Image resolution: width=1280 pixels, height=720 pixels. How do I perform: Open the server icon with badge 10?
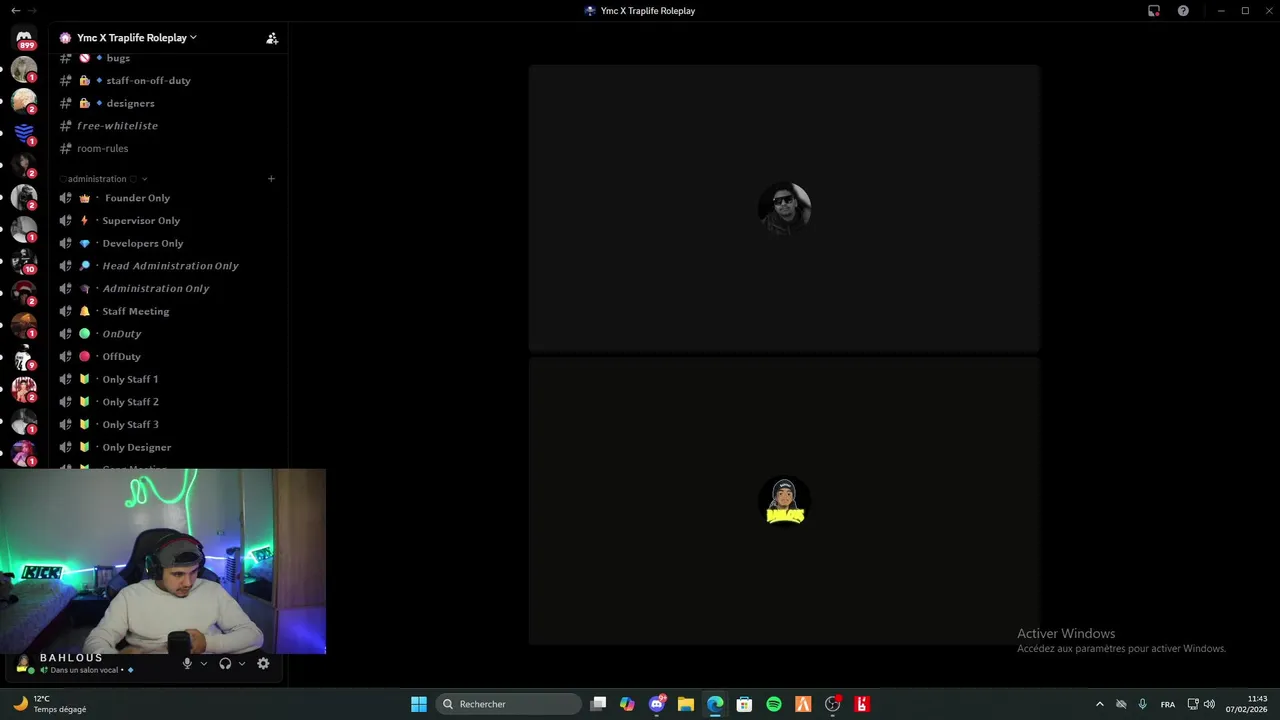pos(24,261)
